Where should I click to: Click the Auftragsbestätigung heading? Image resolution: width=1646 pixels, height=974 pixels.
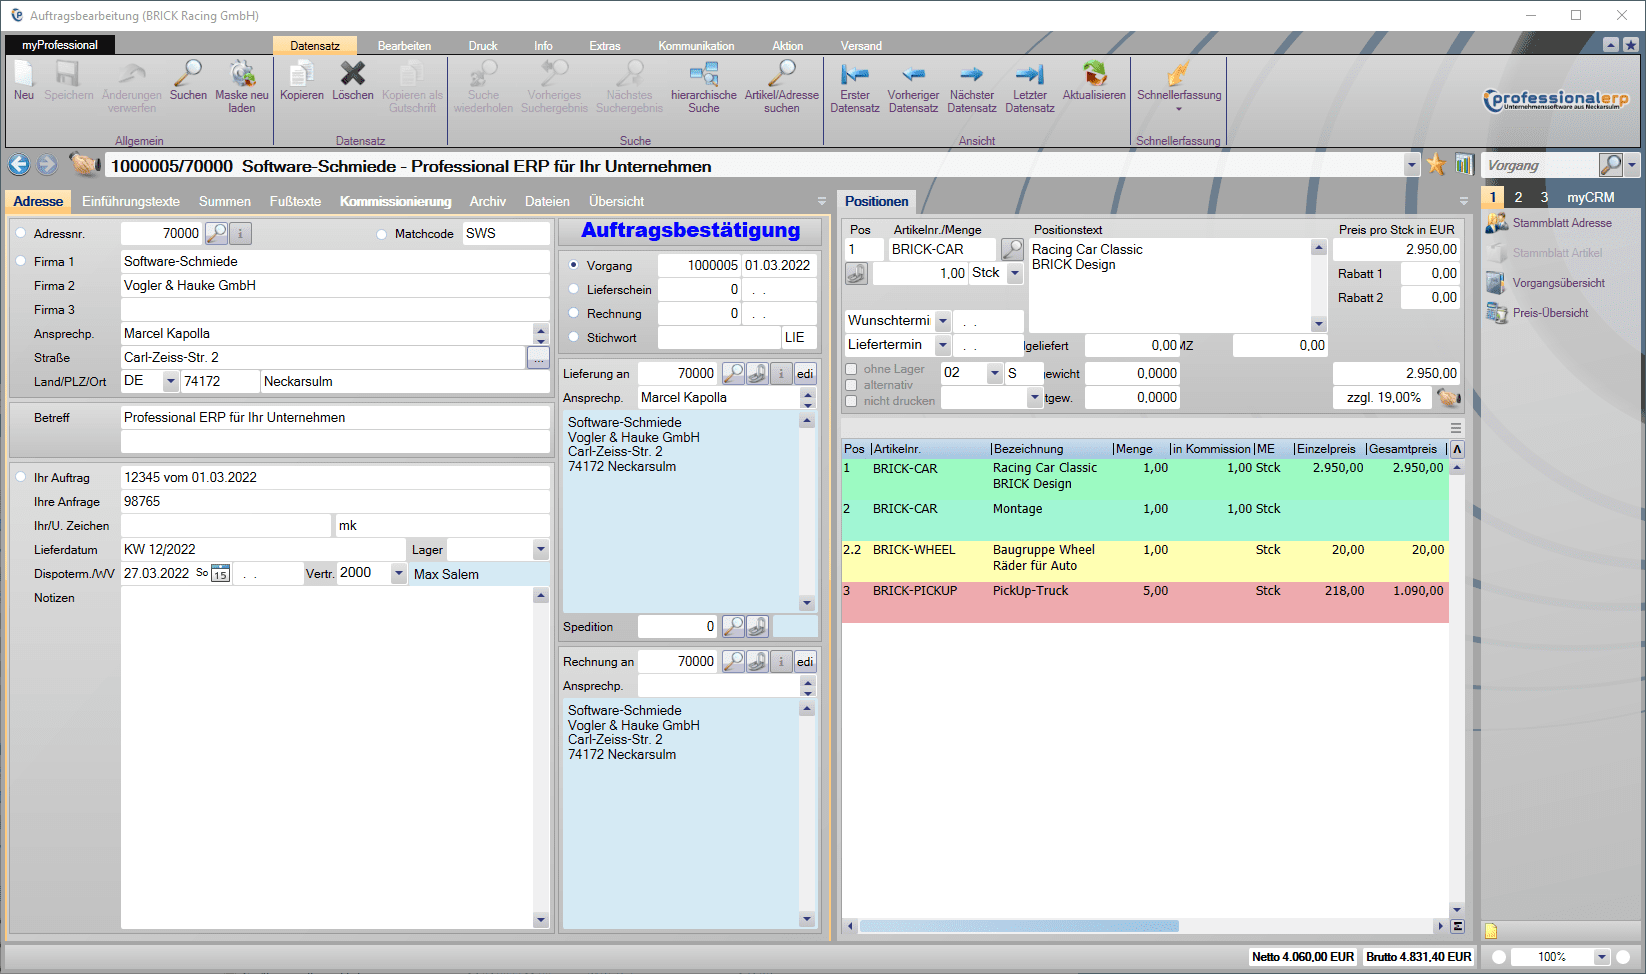pyautogui.click(x=690, y=231)
